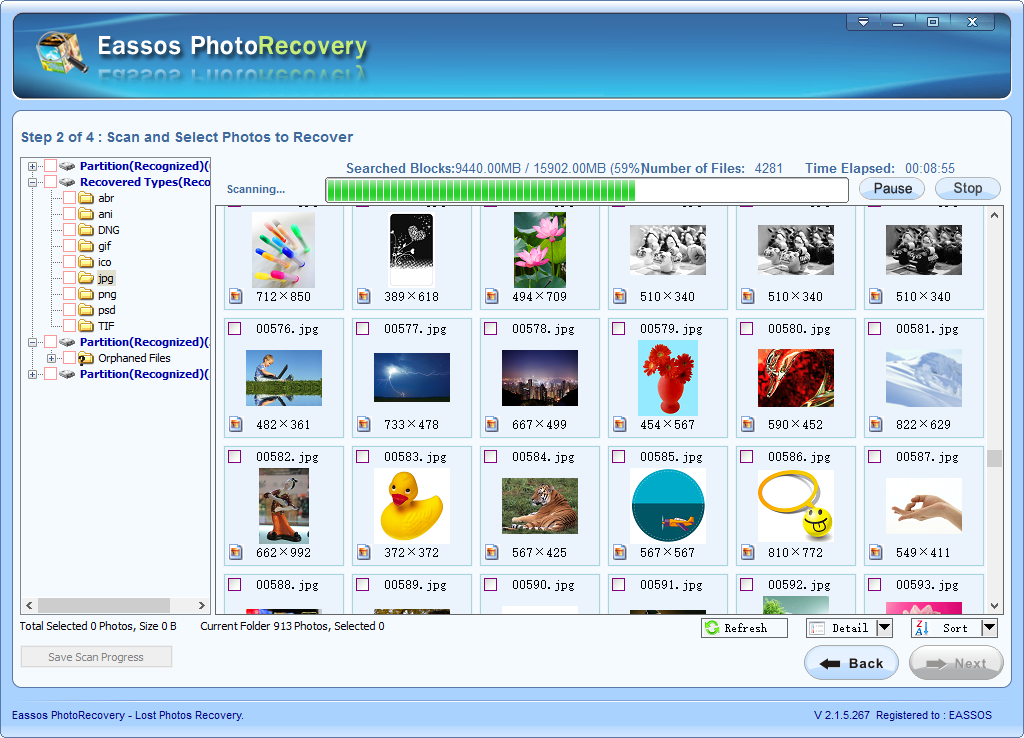Click the file icon beside 494×709

[492, 297]
